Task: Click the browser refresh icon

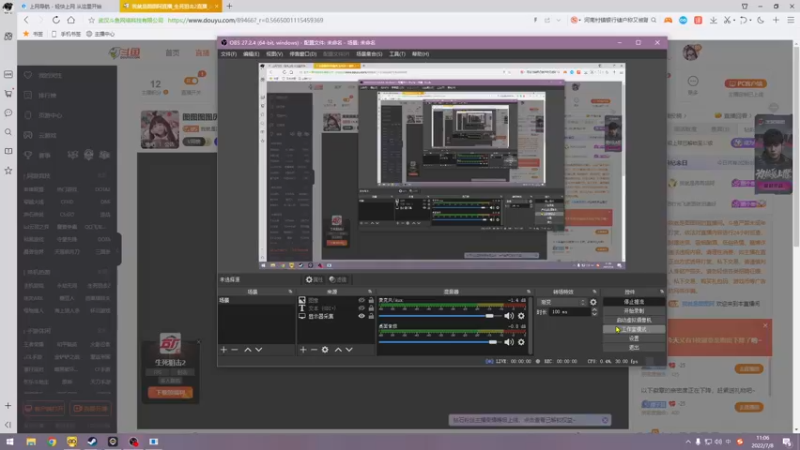Action: coord(56,20)
